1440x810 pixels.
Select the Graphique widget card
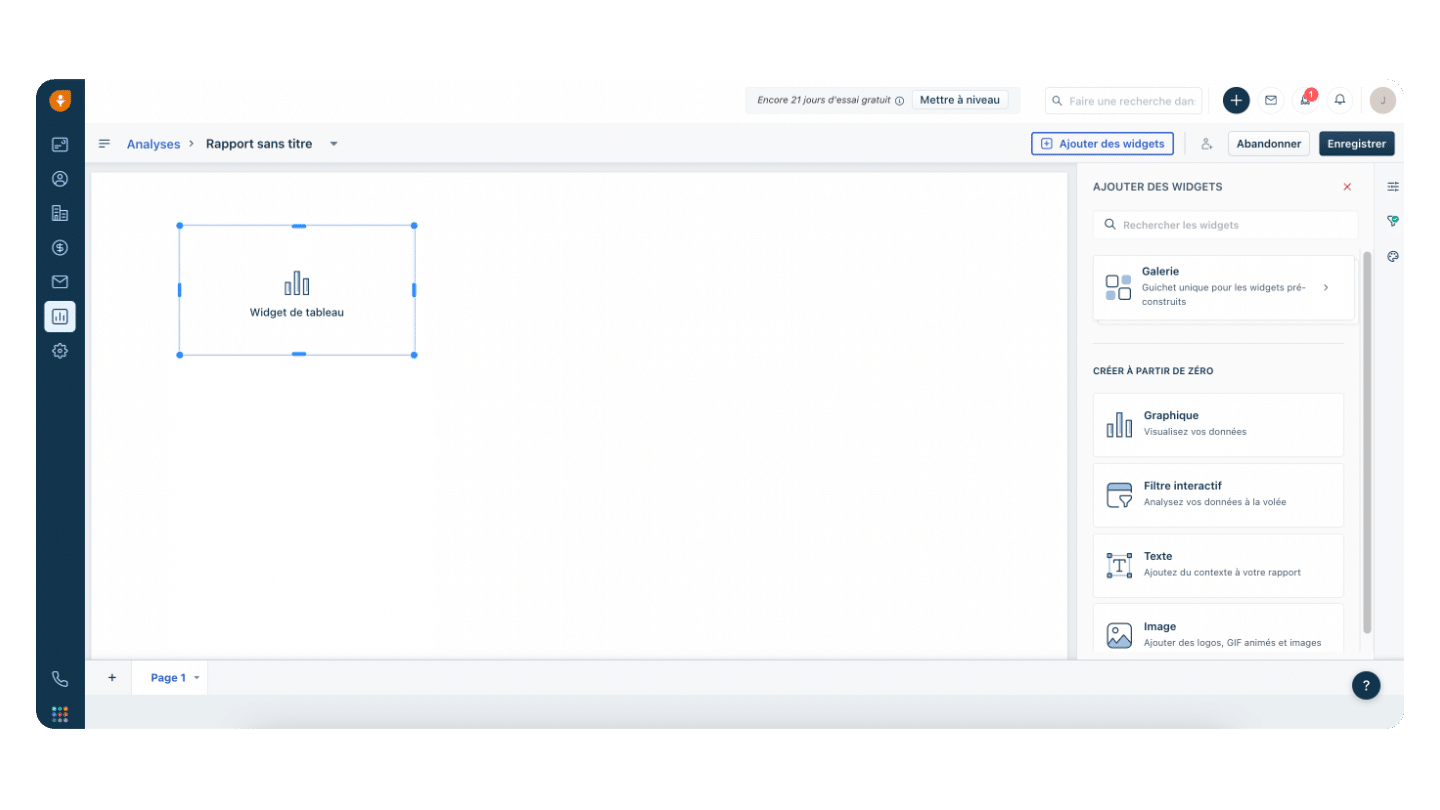pyautogui.click(x=1218, y=425)
